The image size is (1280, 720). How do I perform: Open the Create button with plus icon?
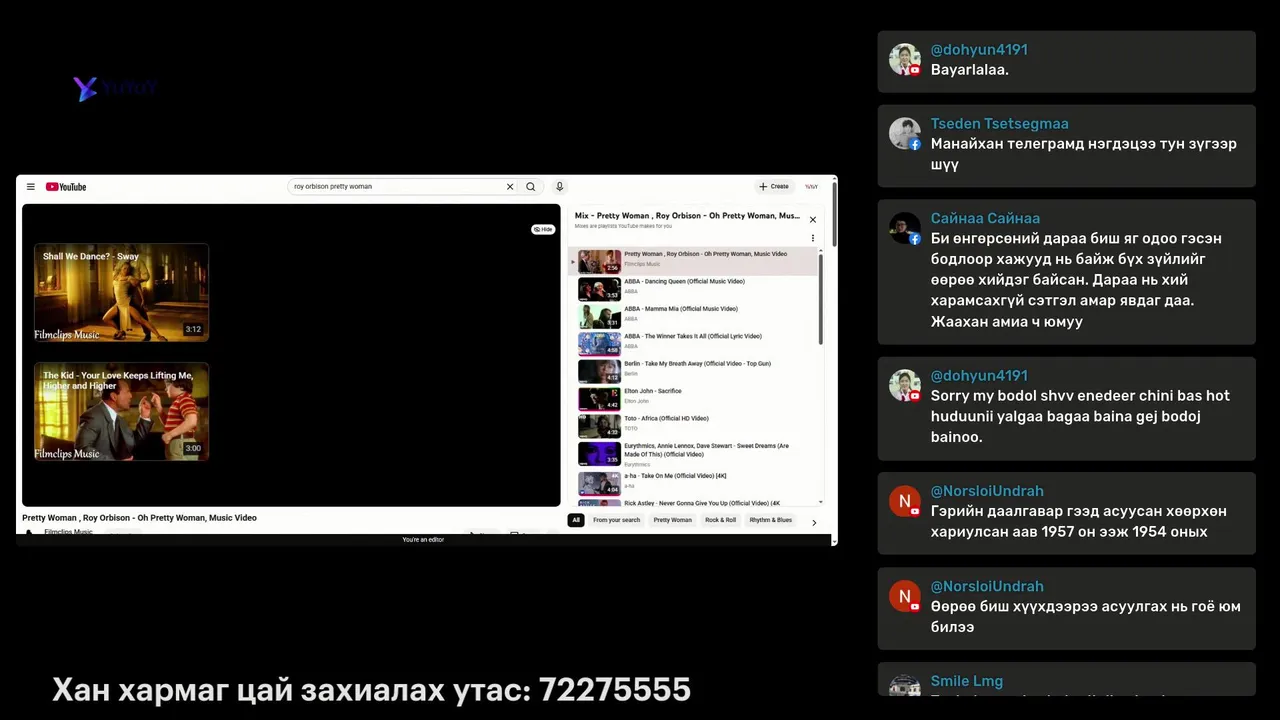774,187
